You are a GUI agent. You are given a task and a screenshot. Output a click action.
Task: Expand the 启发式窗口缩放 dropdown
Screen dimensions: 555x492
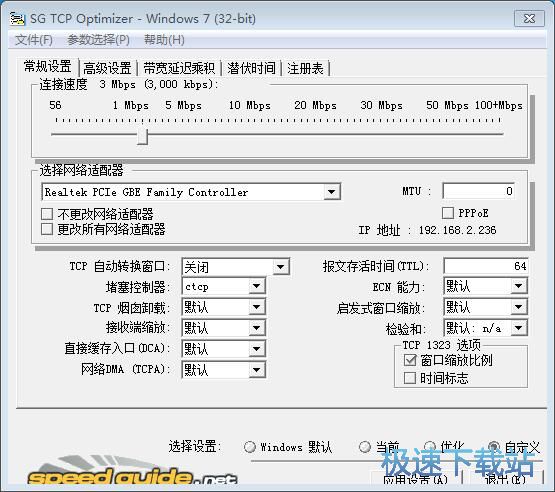click(519, 307)
